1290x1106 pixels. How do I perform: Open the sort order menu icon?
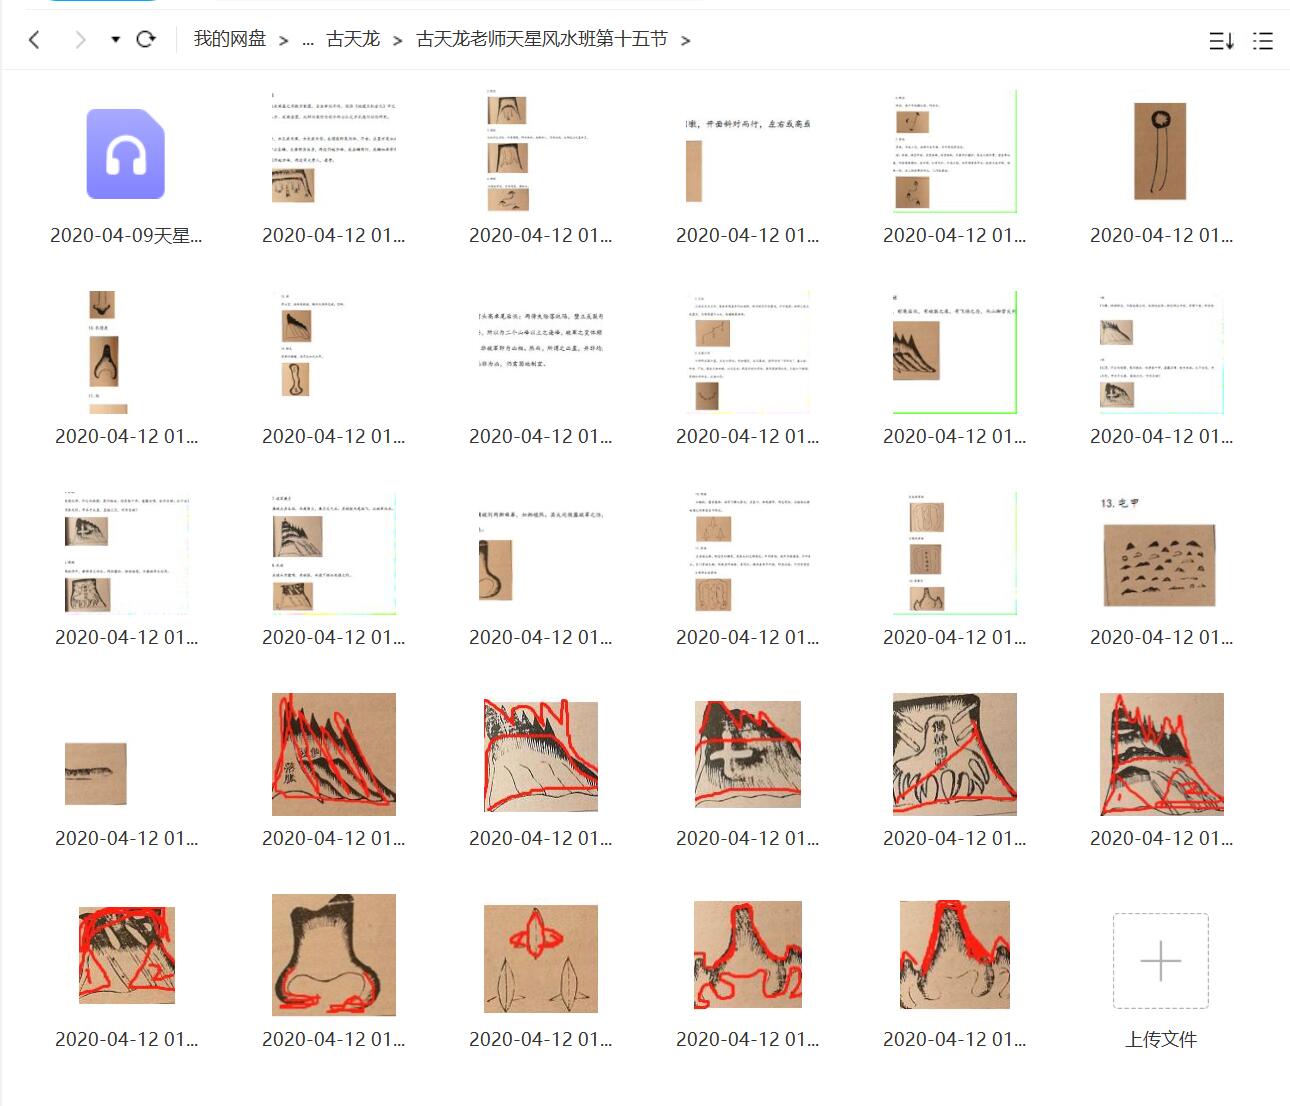1221,41
